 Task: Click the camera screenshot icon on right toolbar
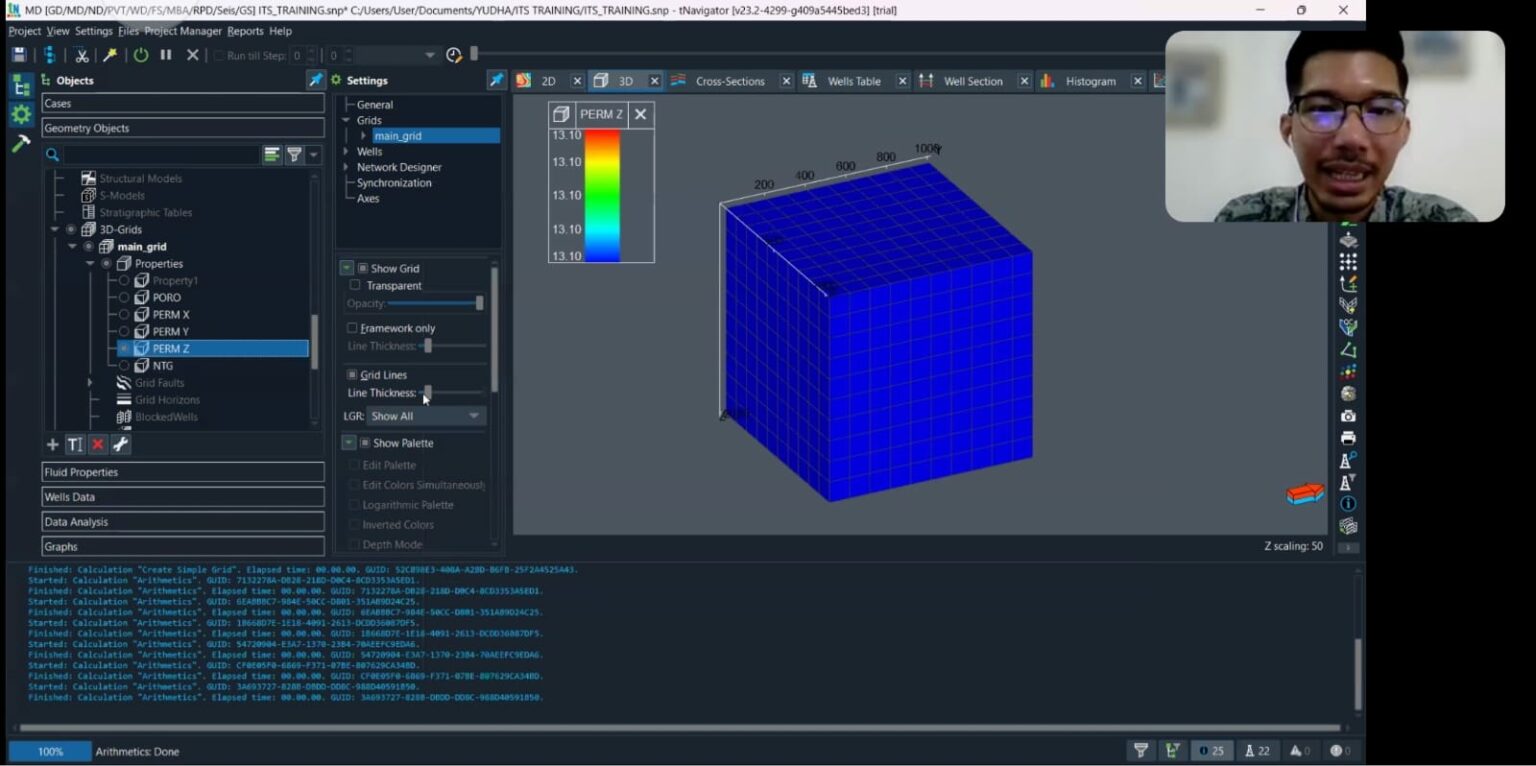click(x=1348, y=416)
